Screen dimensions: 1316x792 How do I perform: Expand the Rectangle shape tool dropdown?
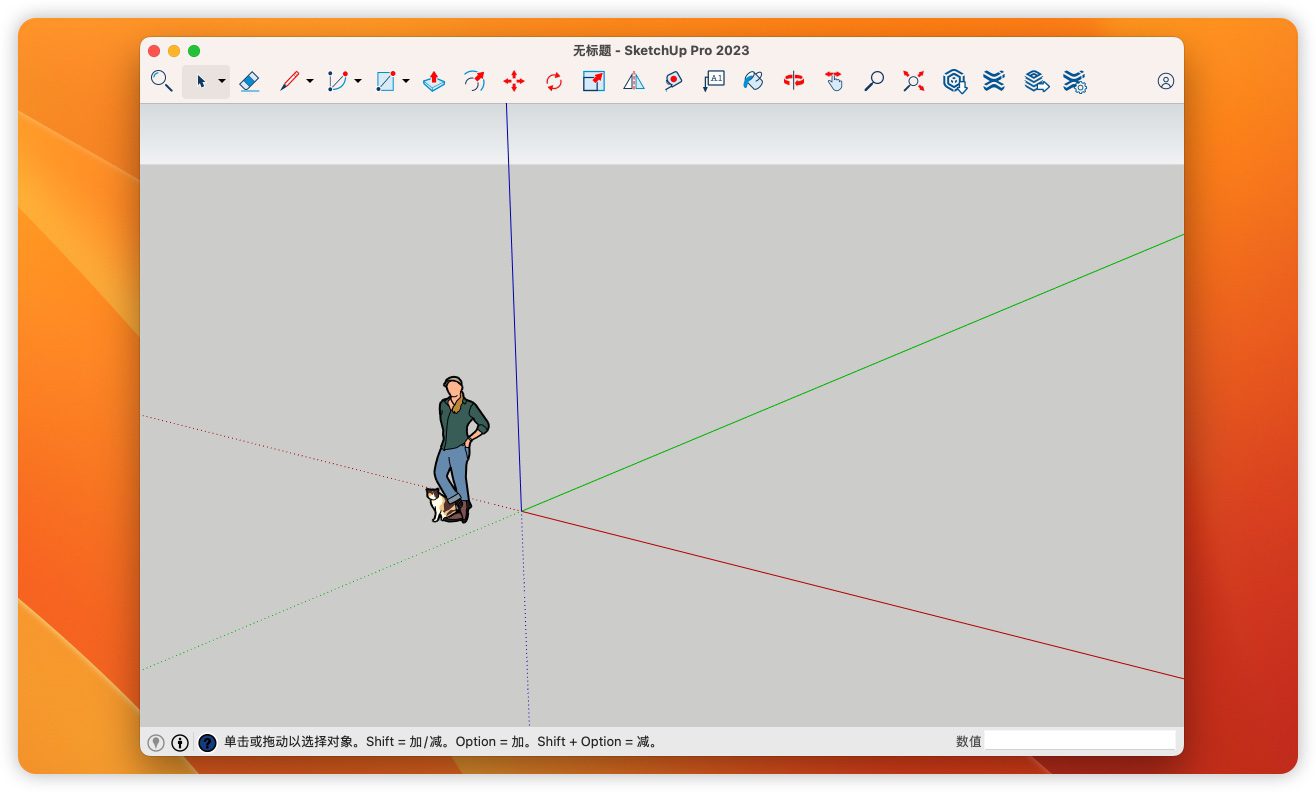point(406,82)
